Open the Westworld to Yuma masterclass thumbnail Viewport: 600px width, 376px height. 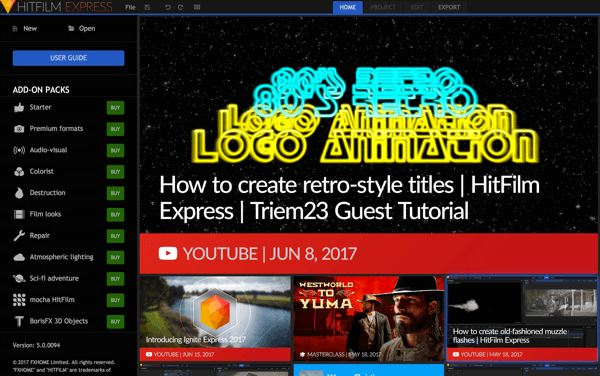point(368,318)
